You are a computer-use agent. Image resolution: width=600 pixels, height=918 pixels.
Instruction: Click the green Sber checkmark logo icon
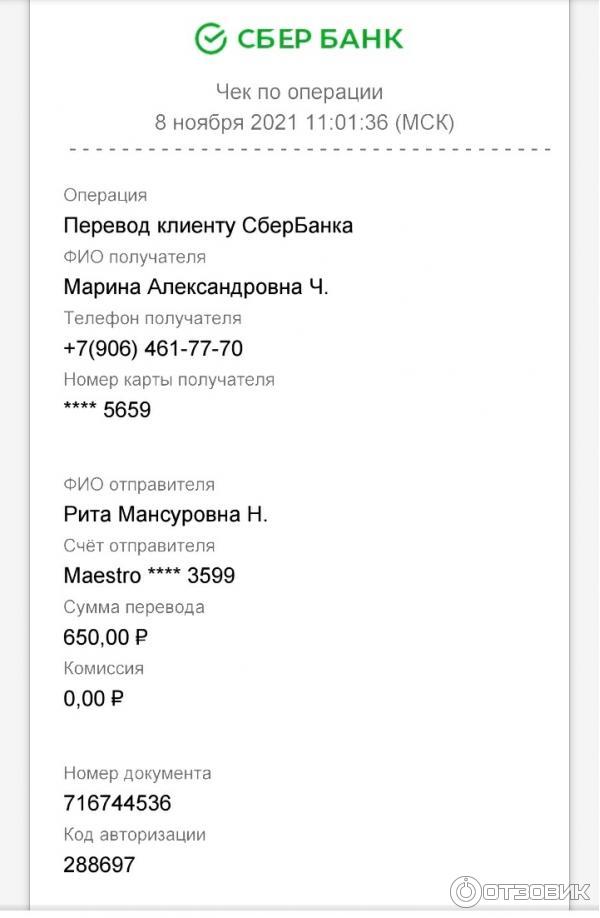211,39
